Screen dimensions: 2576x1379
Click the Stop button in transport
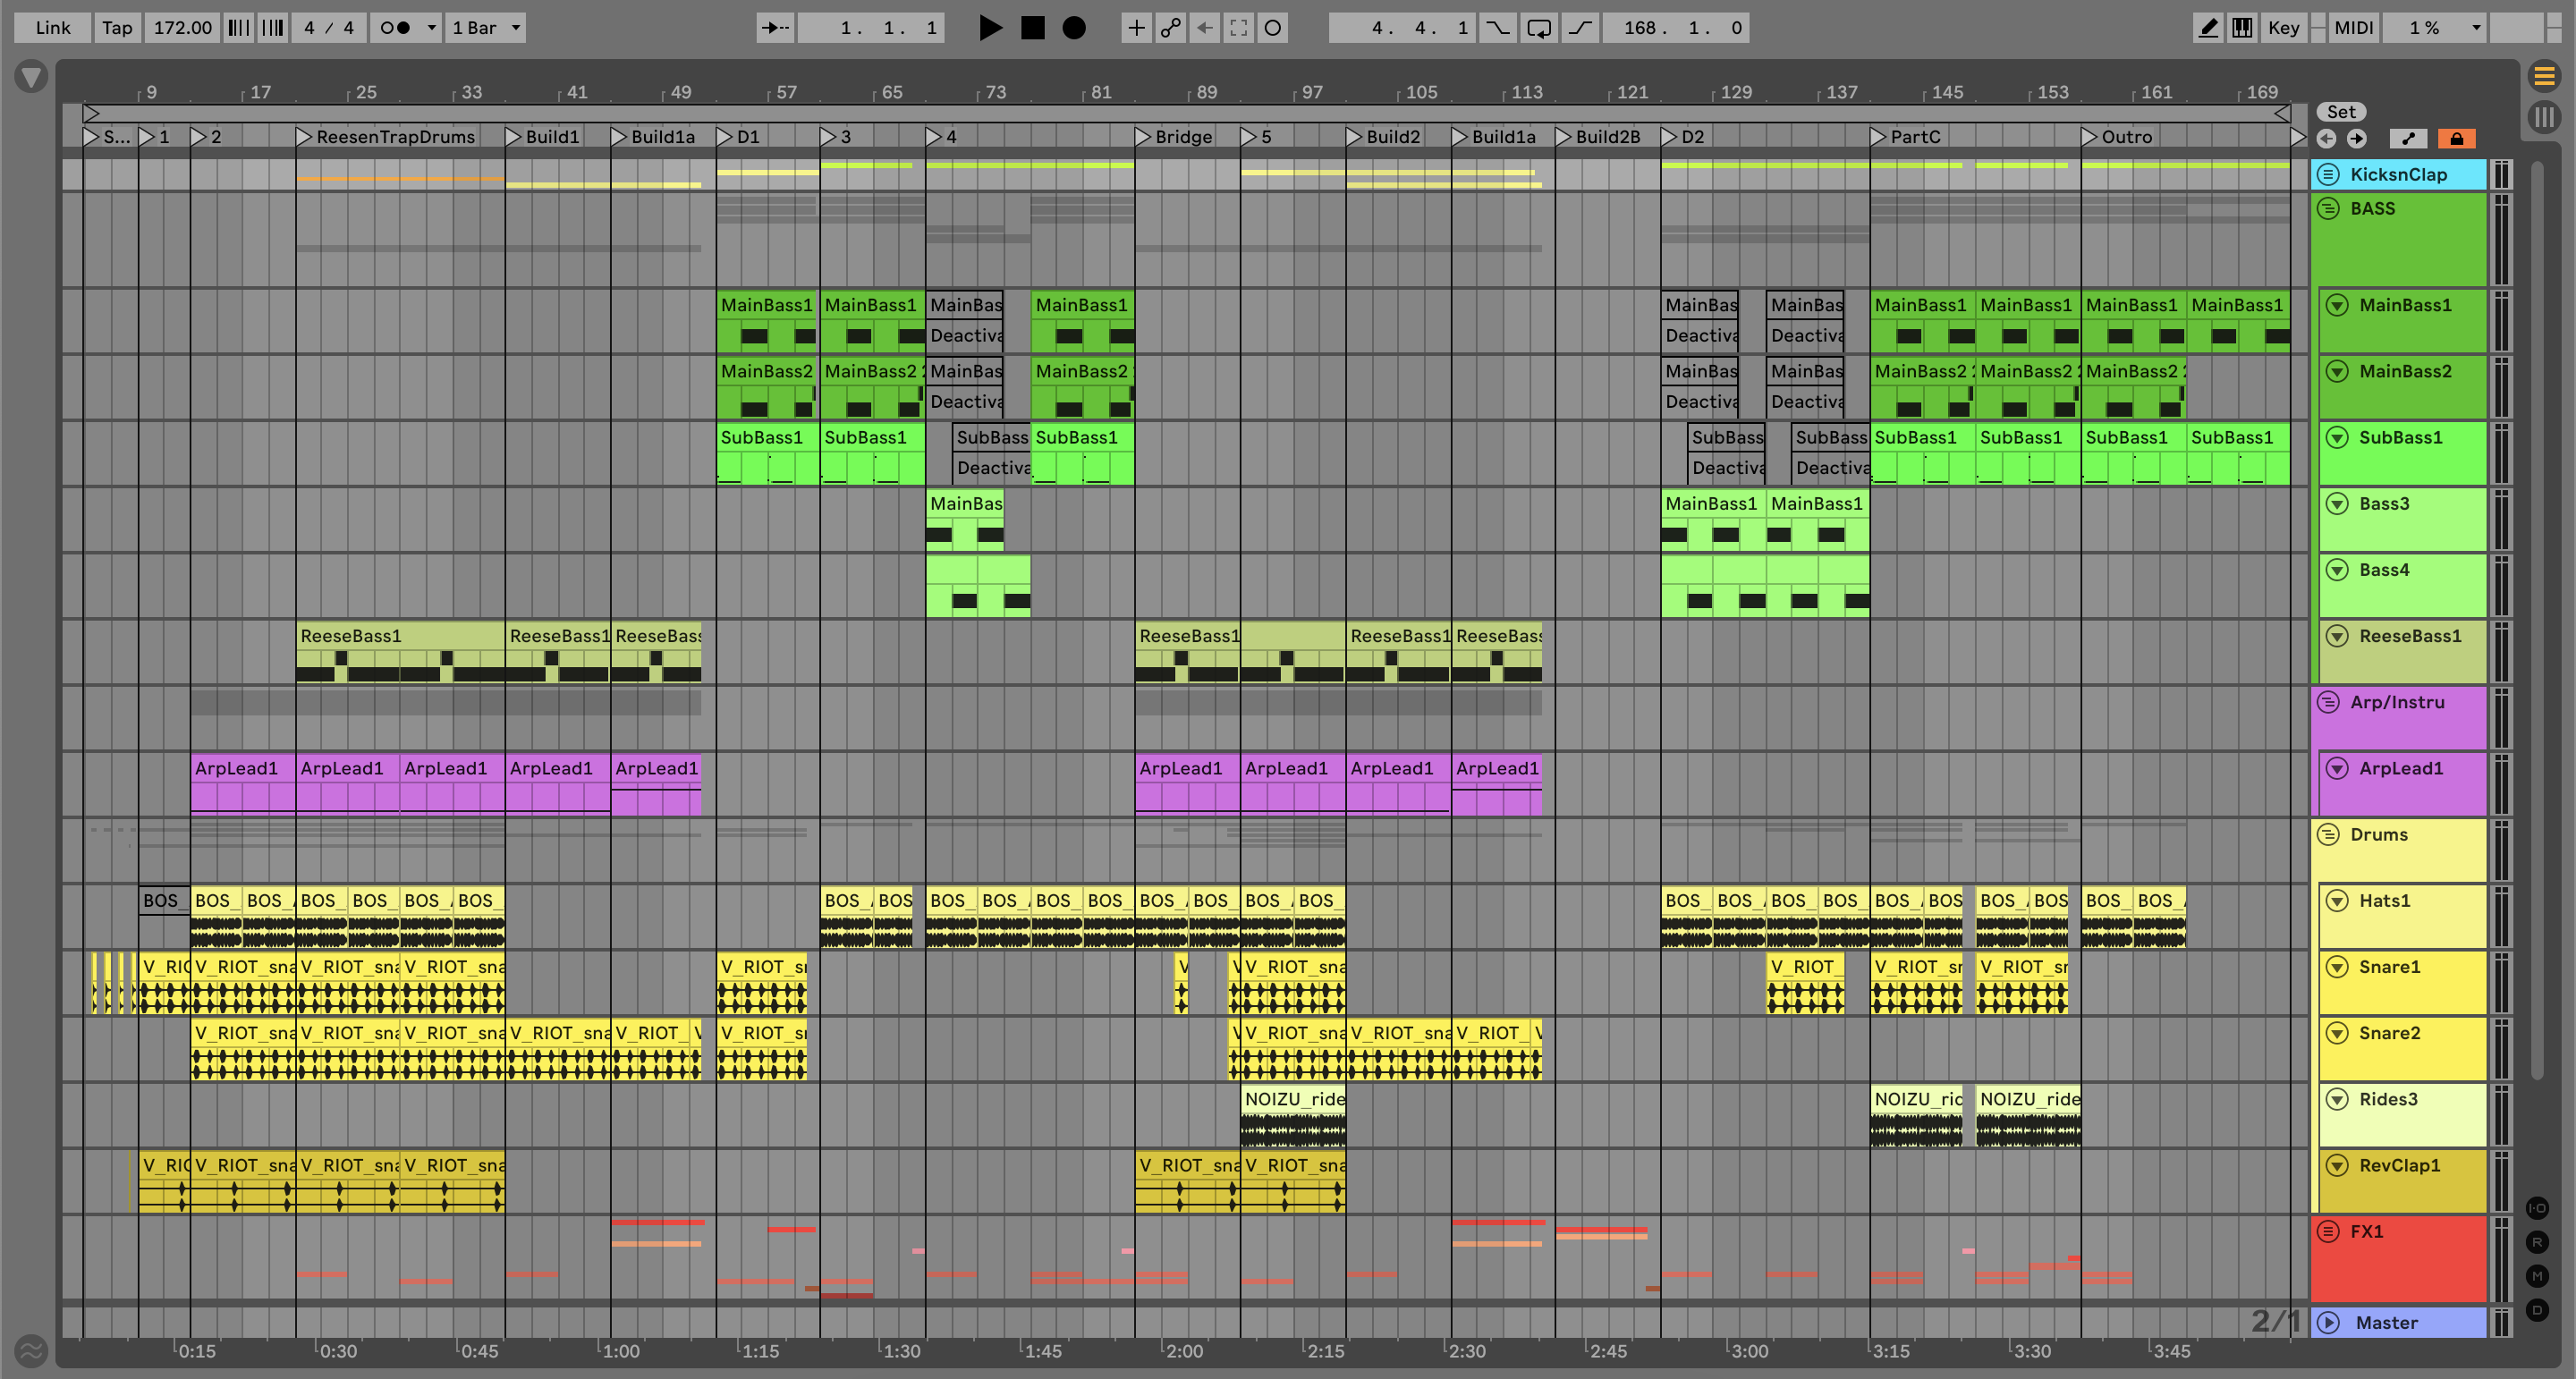[x=1032, y=28]
